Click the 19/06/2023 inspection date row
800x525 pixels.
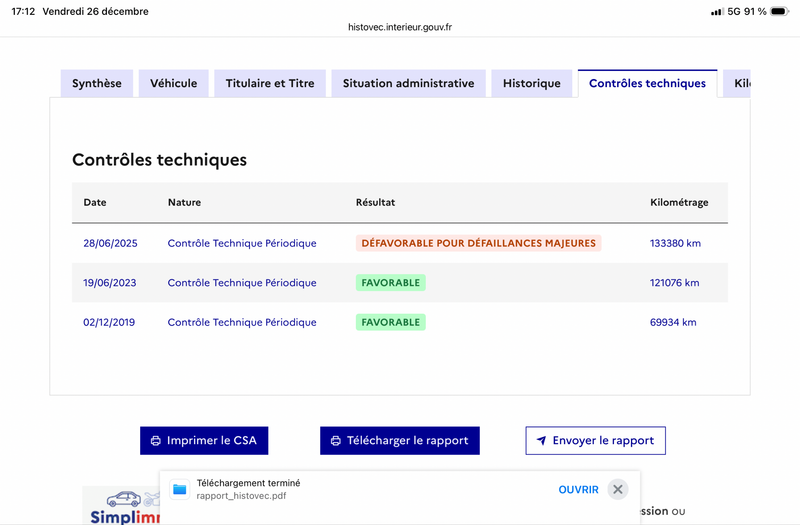[110, 283]
